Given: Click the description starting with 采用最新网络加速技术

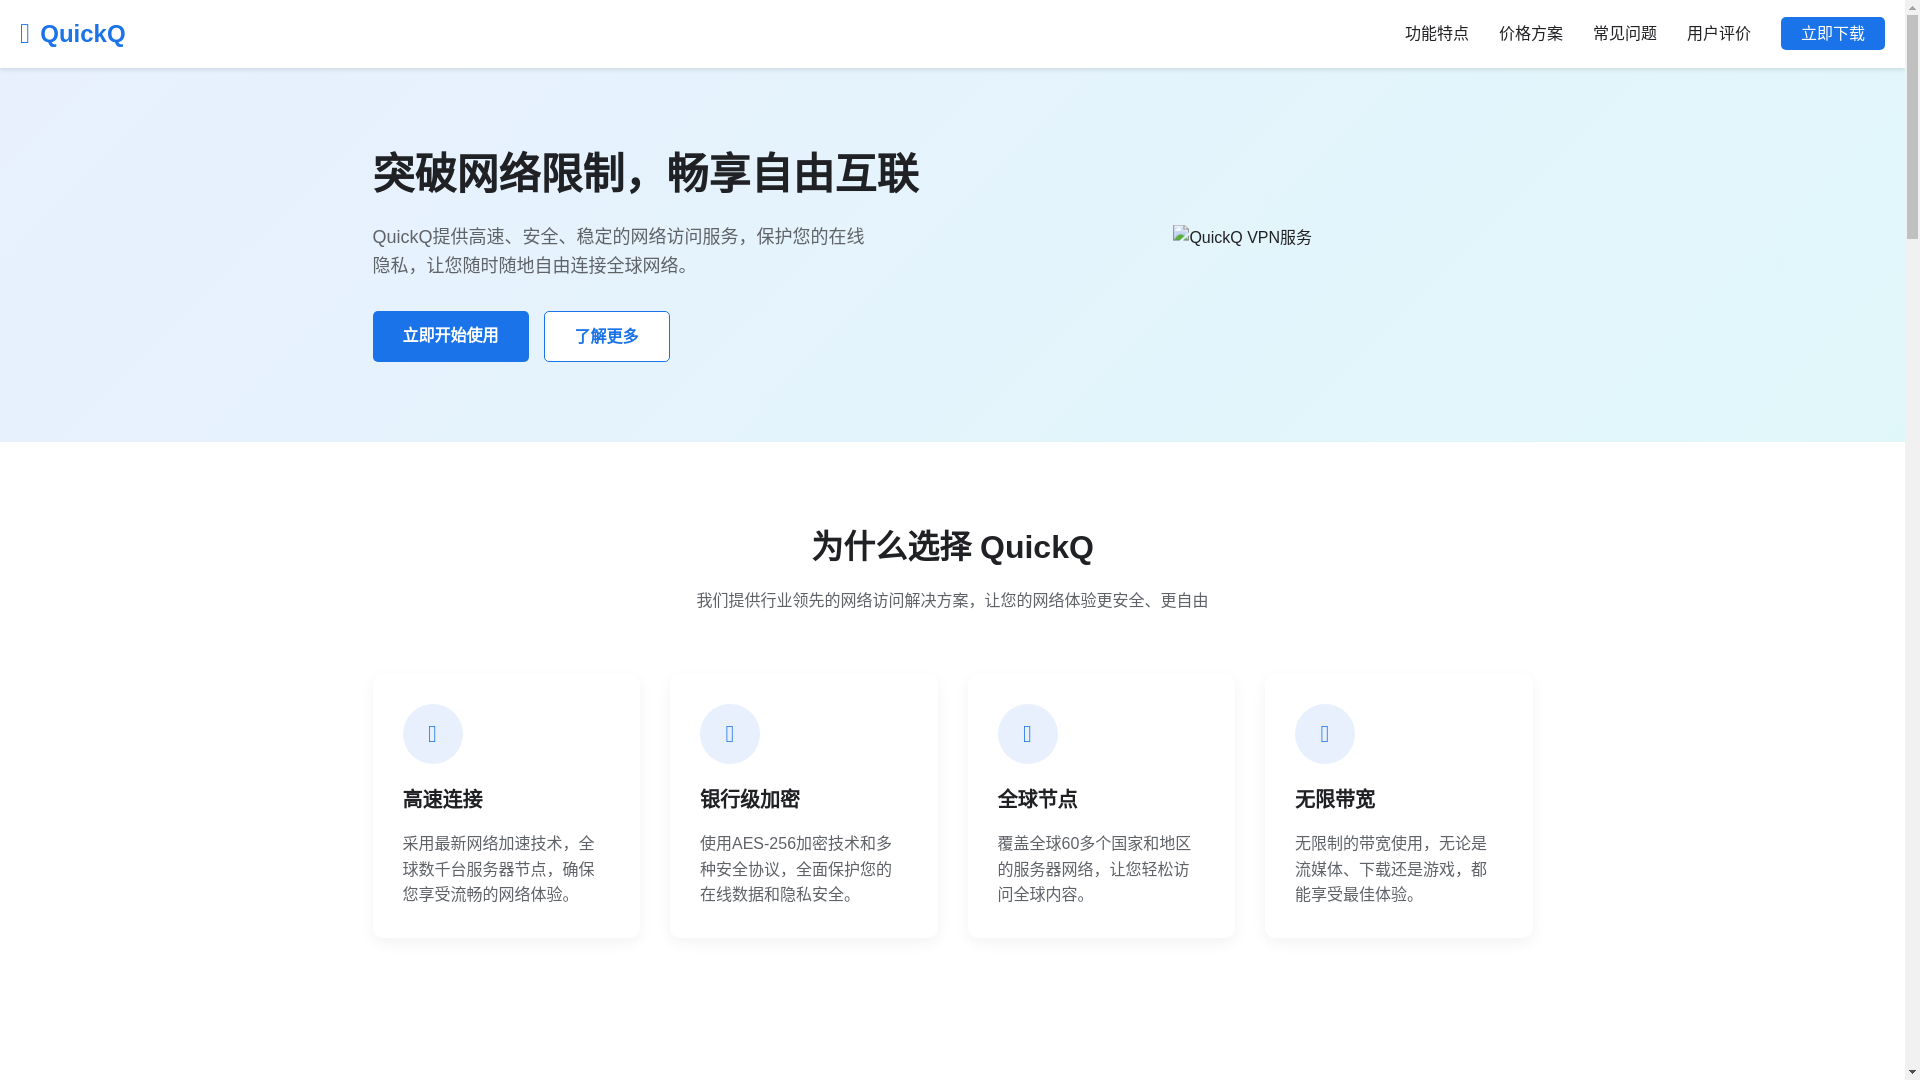Looking at the screenshot, I should [x=499, y=869].
